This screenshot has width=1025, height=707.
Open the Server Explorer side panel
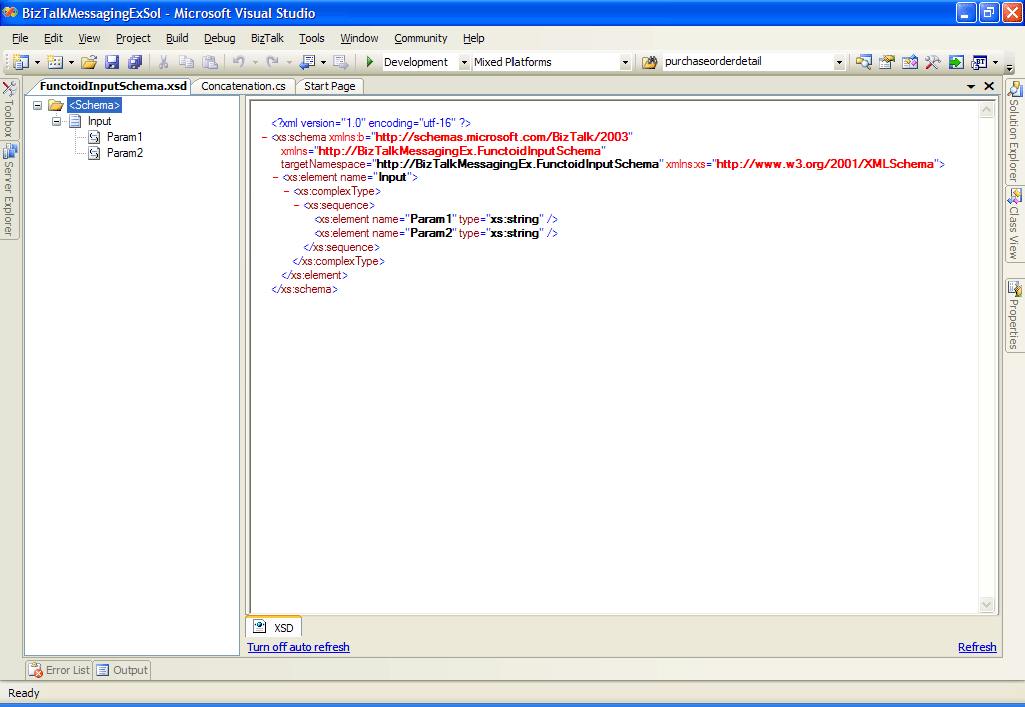pyautogui.click(x=9, y=189)
